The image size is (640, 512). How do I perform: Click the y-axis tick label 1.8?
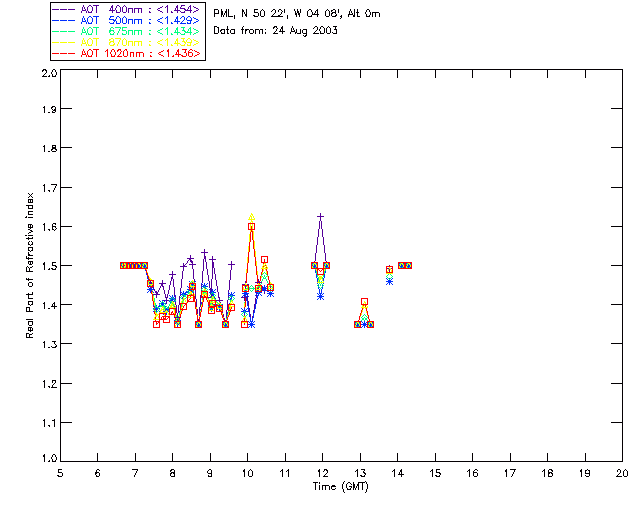click(49, 148)
